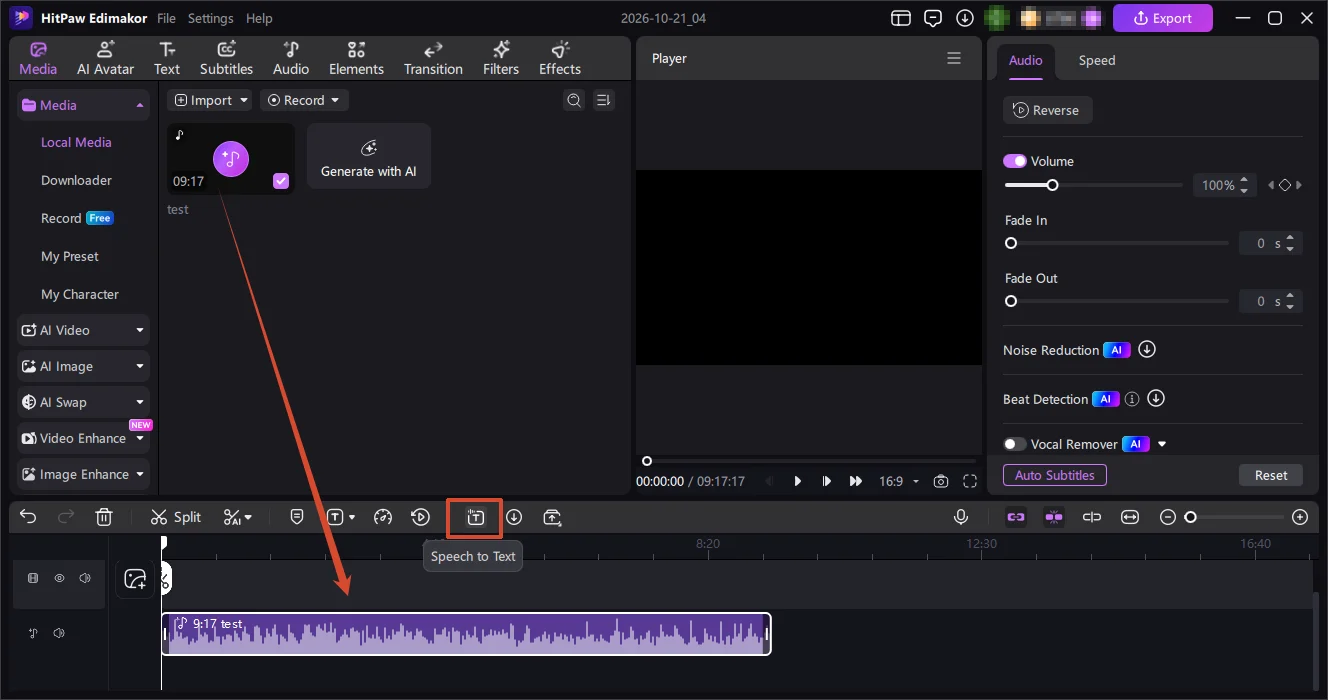The height and width of the screenshot is (700, 1328).
Task: Open the speed gauge tool in timeline toolbar
Action: point(383,517)
